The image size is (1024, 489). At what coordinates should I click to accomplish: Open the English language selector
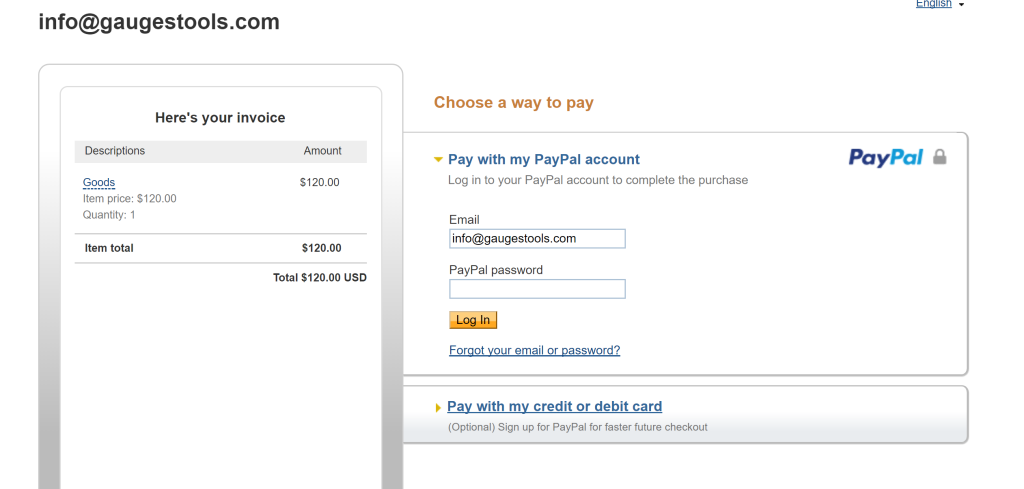[933, 4]
